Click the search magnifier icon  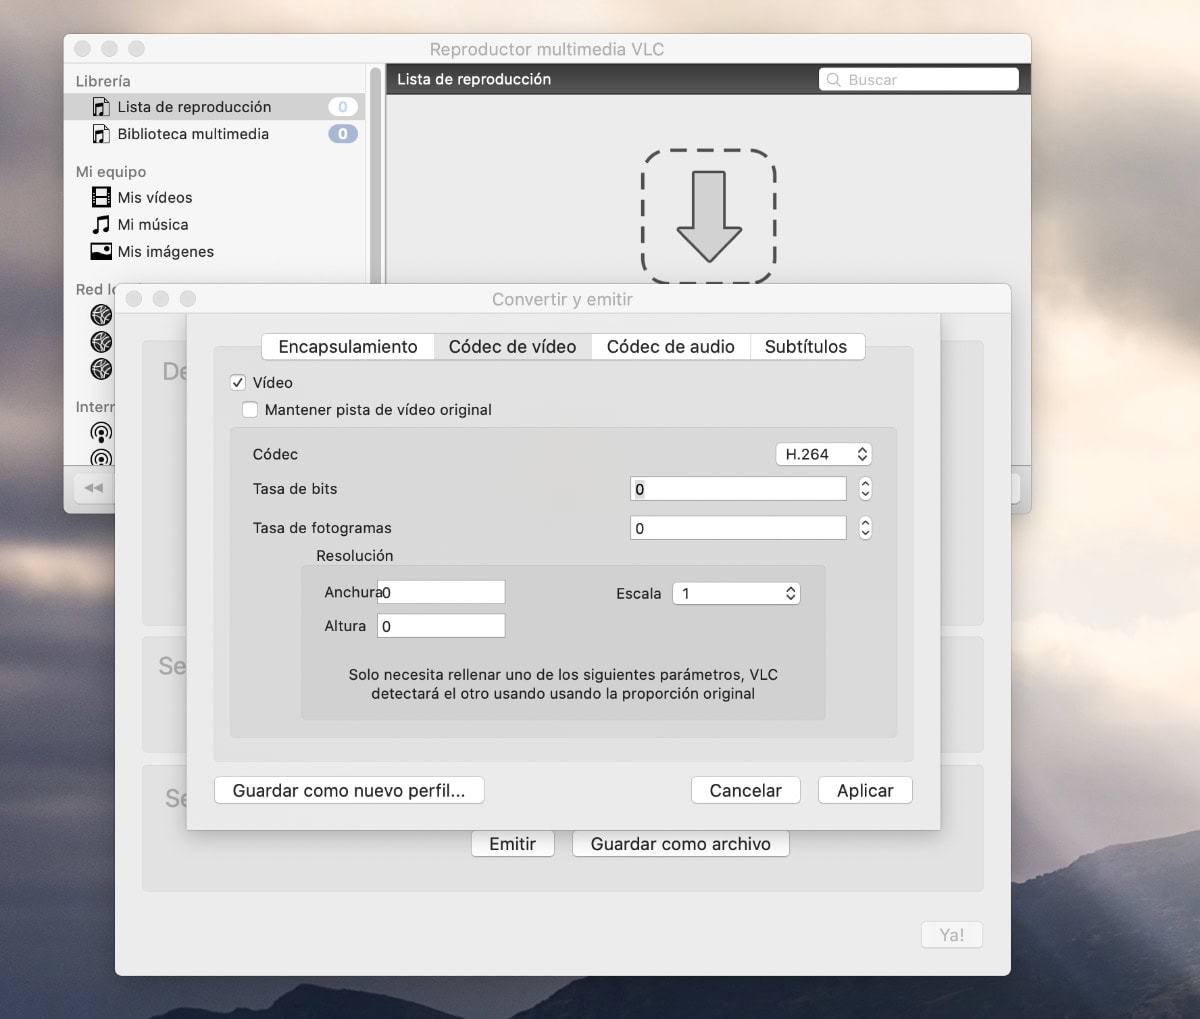(833, 80)
